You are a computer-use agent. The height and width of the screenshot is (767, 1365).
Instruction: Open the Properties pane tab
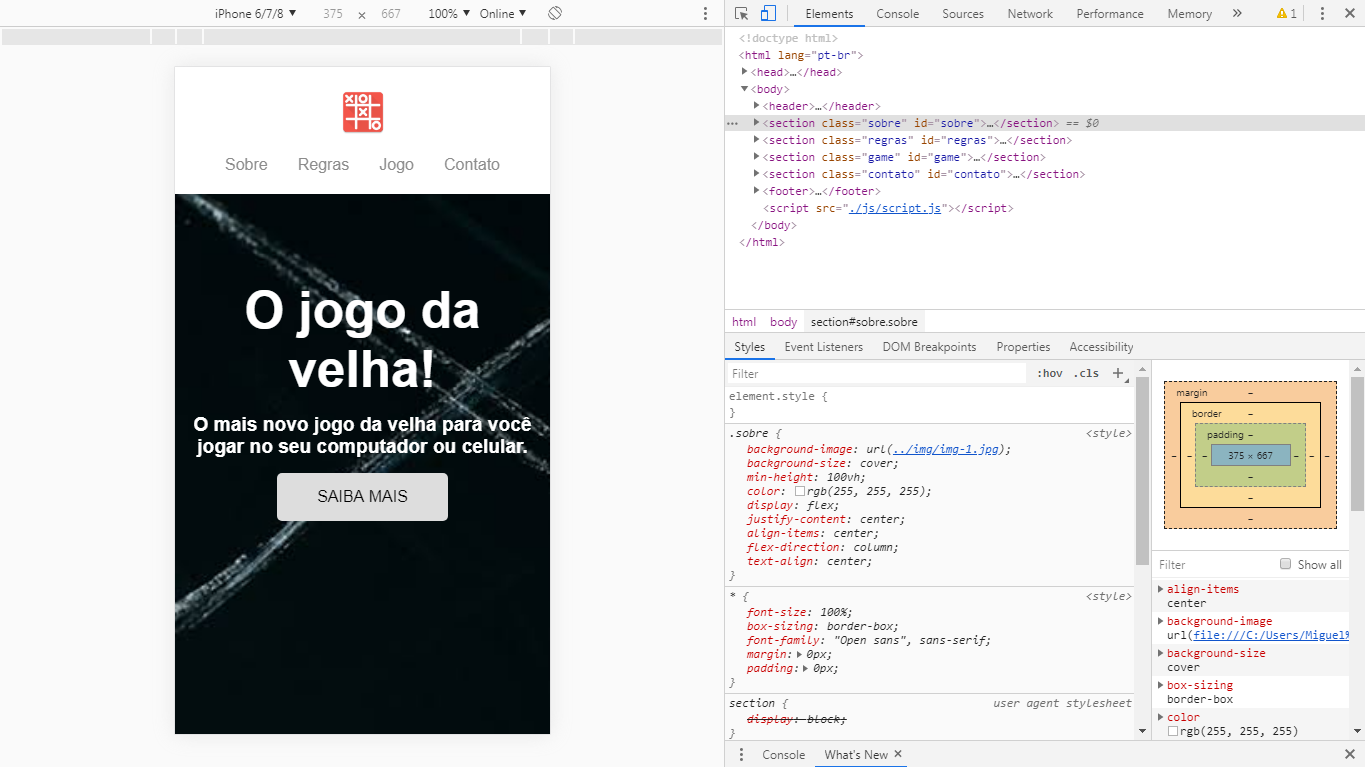click(x=1023, y=347)
